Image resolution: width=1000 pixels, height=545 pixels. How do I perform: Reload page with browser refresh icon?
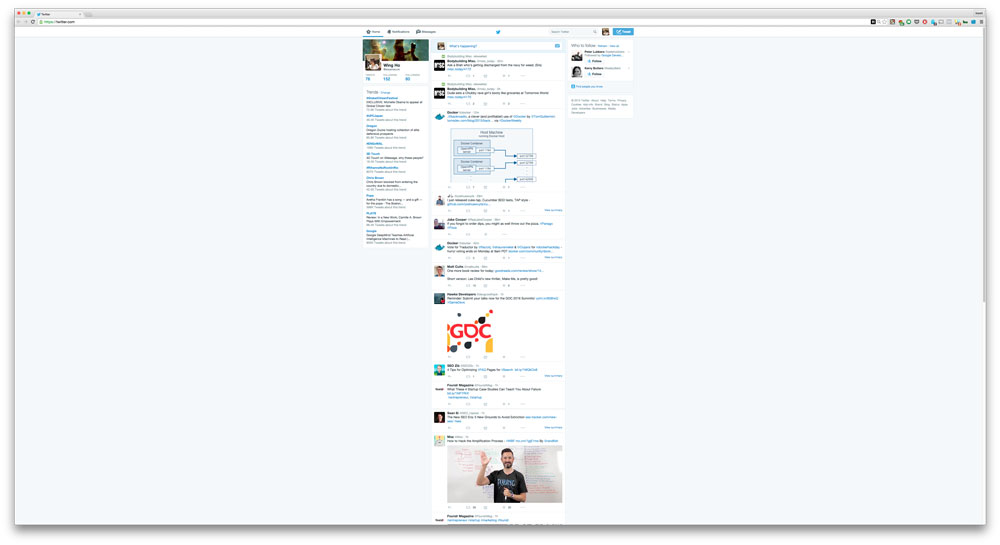coord(33,22)
